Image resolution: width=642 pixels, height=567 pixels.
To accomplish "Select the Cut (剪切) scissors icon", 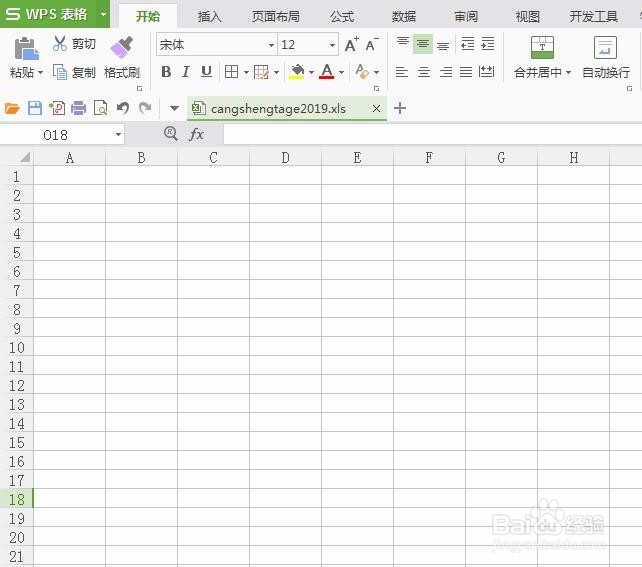I will (60, 43).
